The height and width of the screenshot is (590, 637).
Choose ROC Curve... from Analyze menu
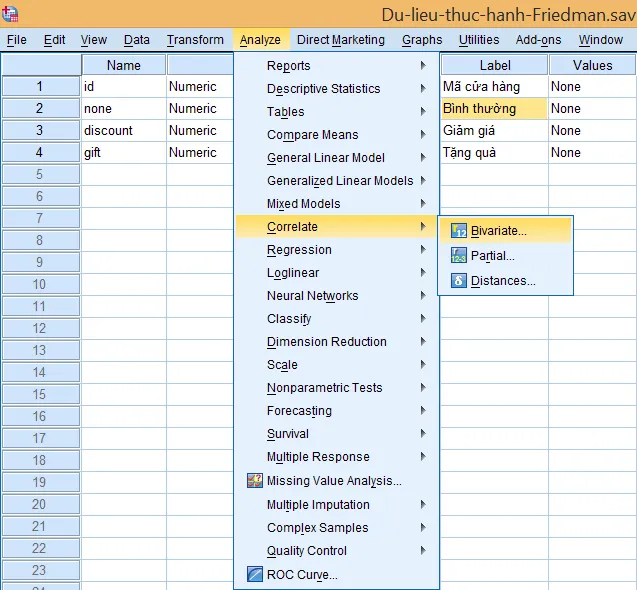[x=337, y=575]
